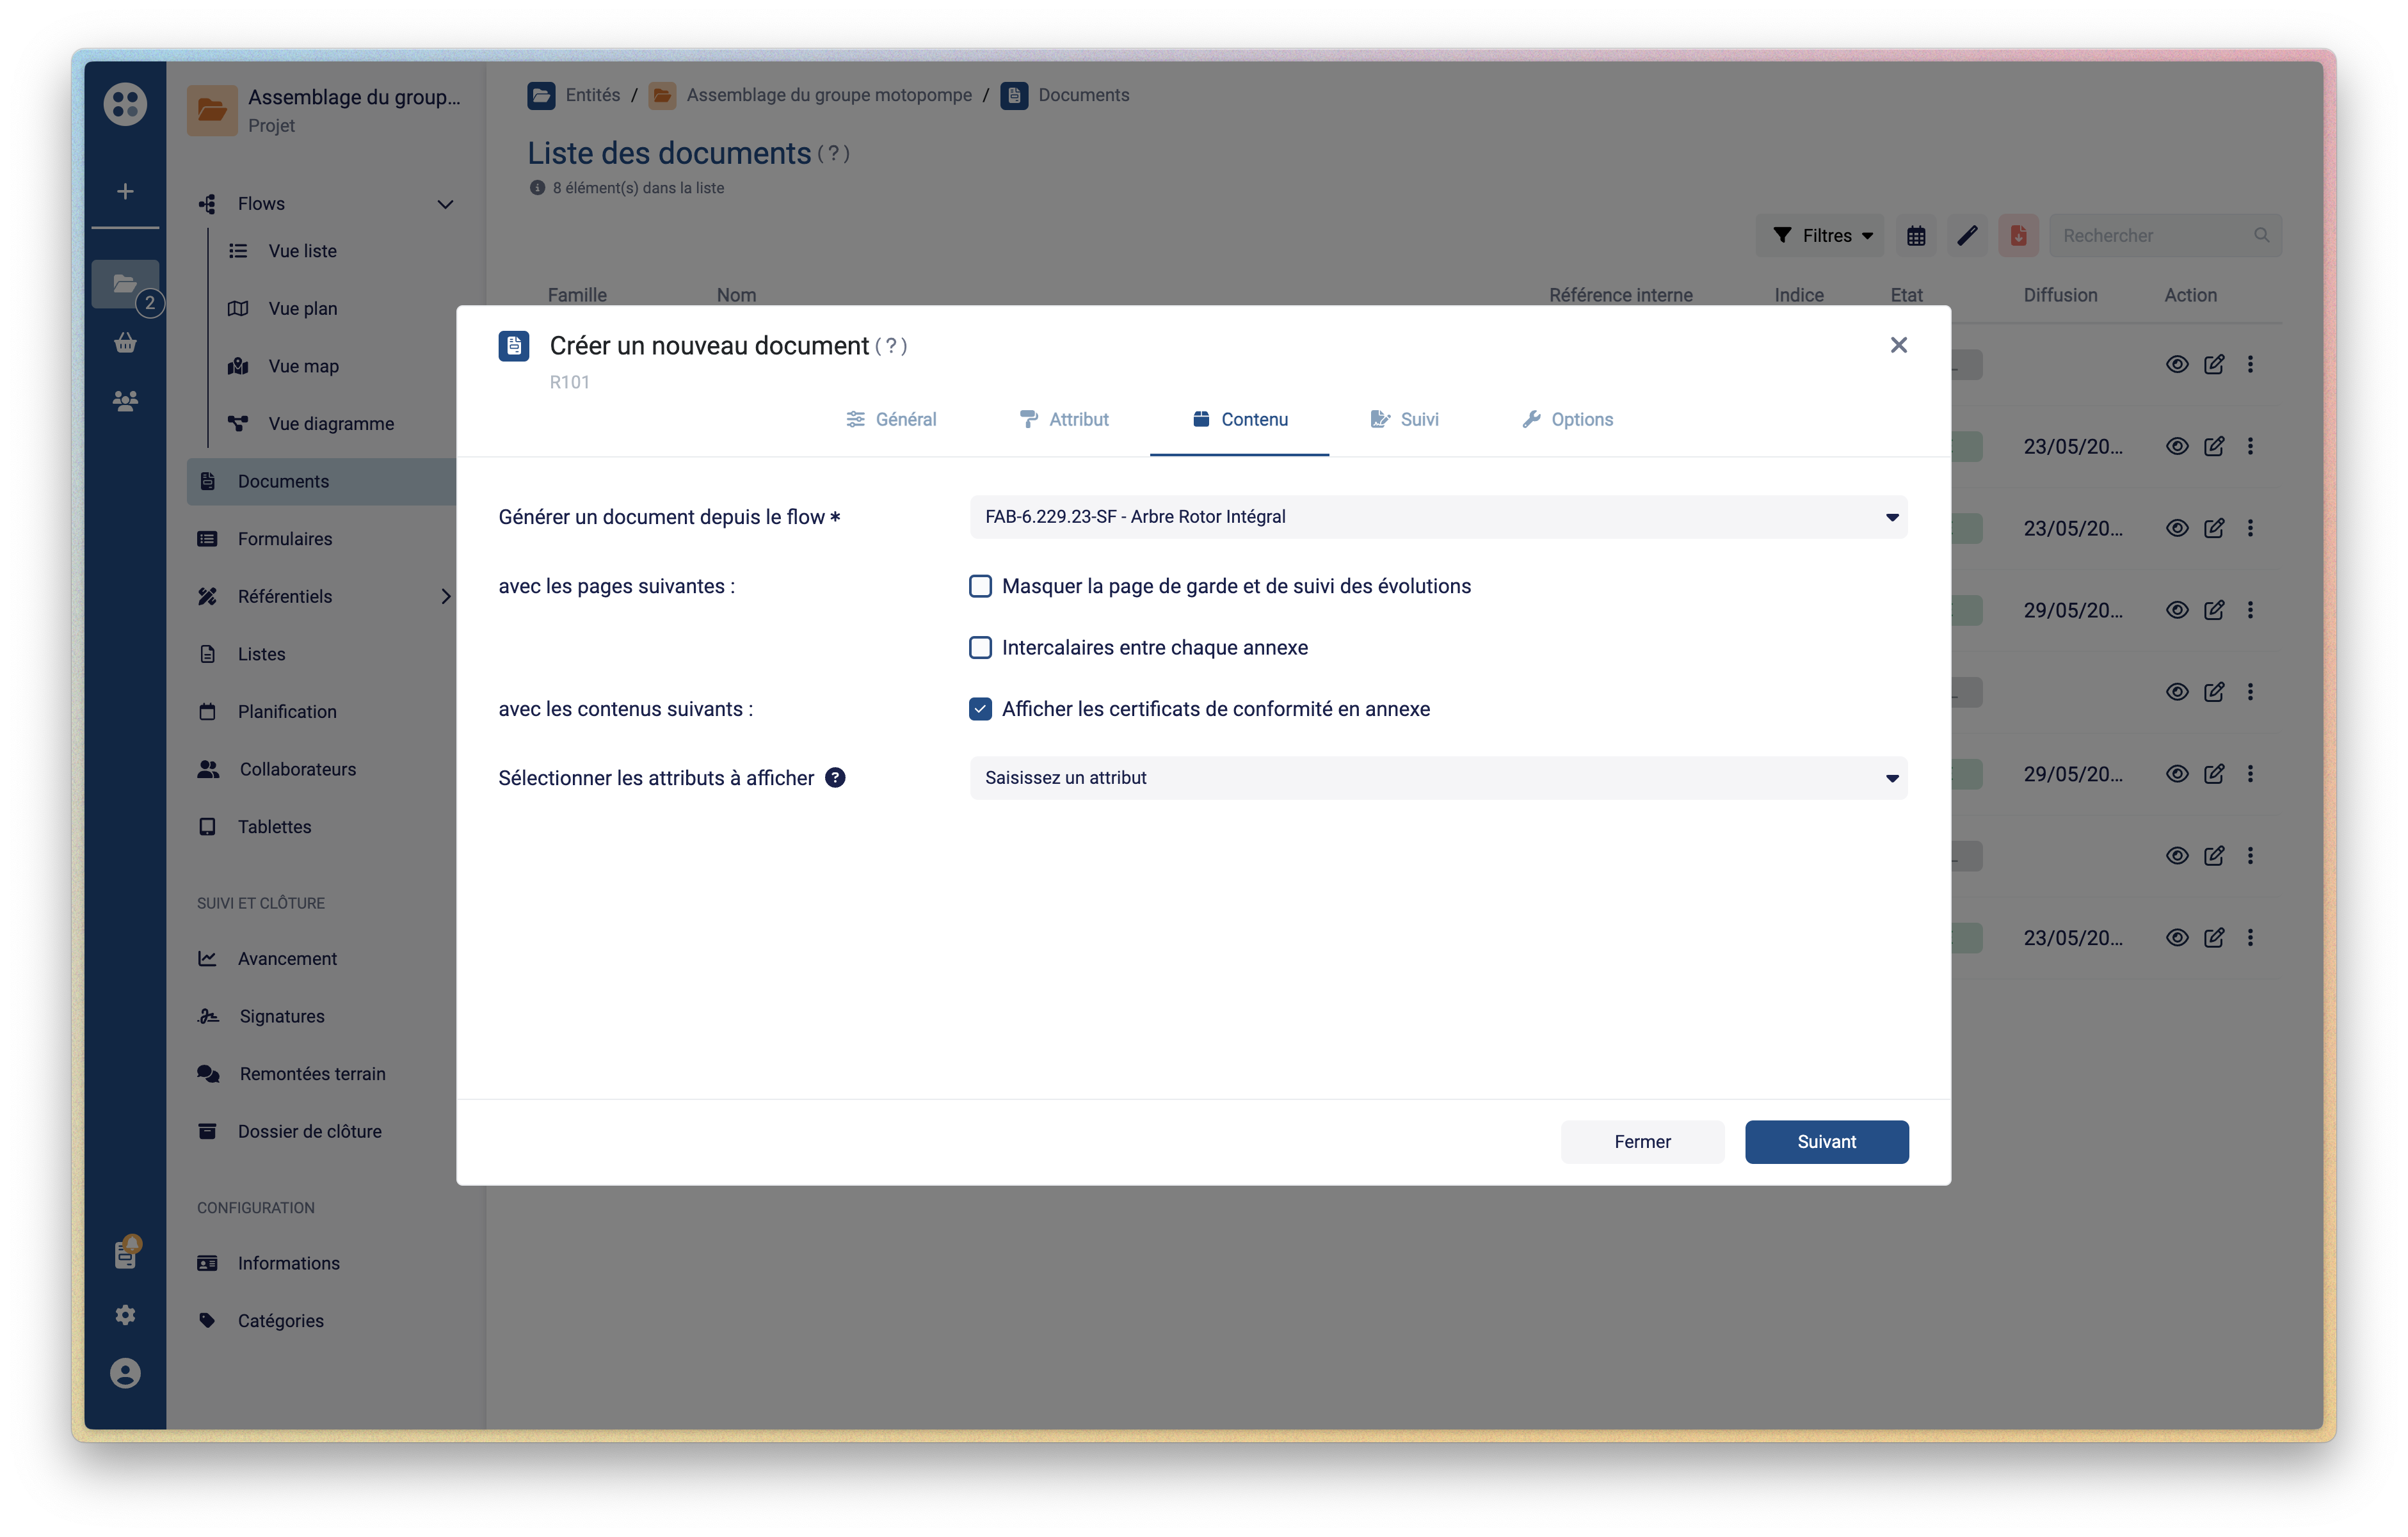Screen dimensions: 2408x1537
Task: Click the red PDF export icon
Action: [x=2018, y=236]
